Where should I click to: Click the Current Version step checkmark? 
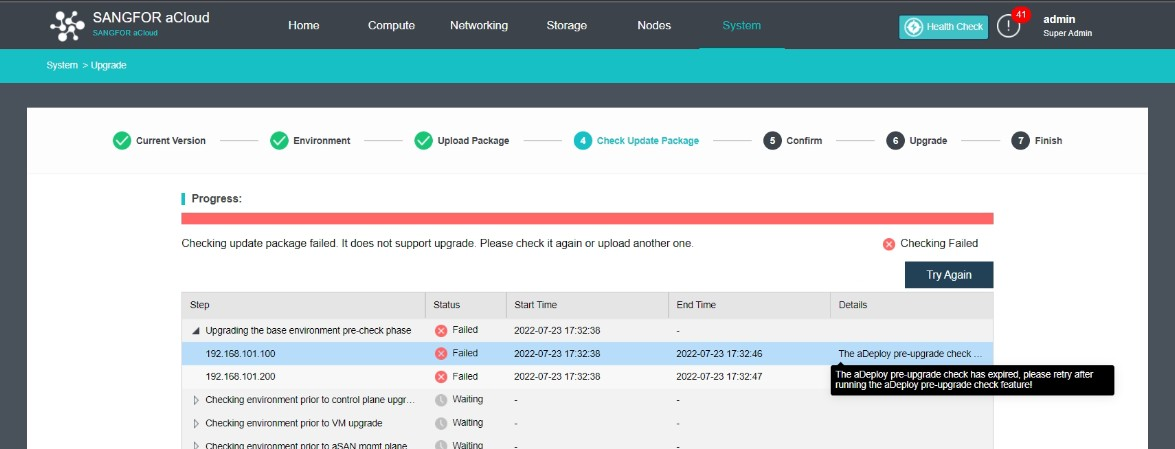(121, 140)
